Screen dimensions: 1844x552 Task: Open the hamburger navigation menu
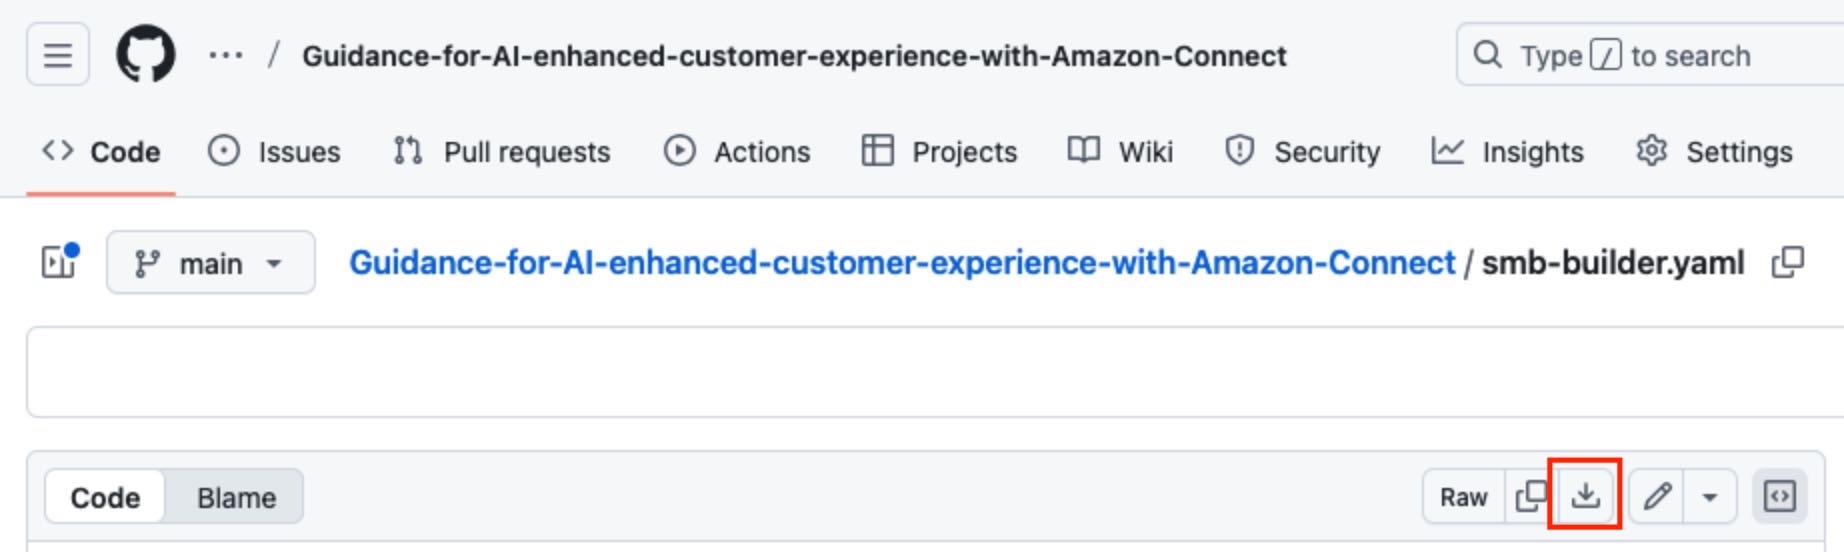tap(58, 55)
